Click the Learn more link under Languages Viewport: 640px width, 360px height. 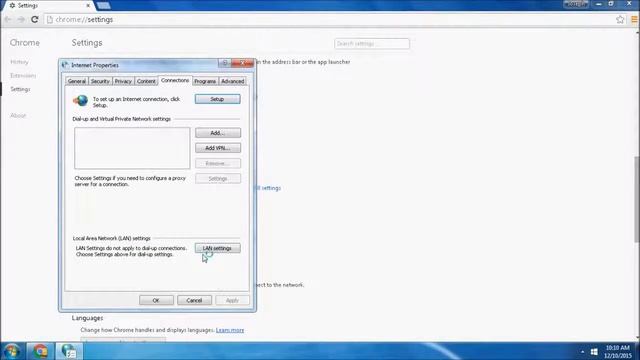(x=230, y=330)
